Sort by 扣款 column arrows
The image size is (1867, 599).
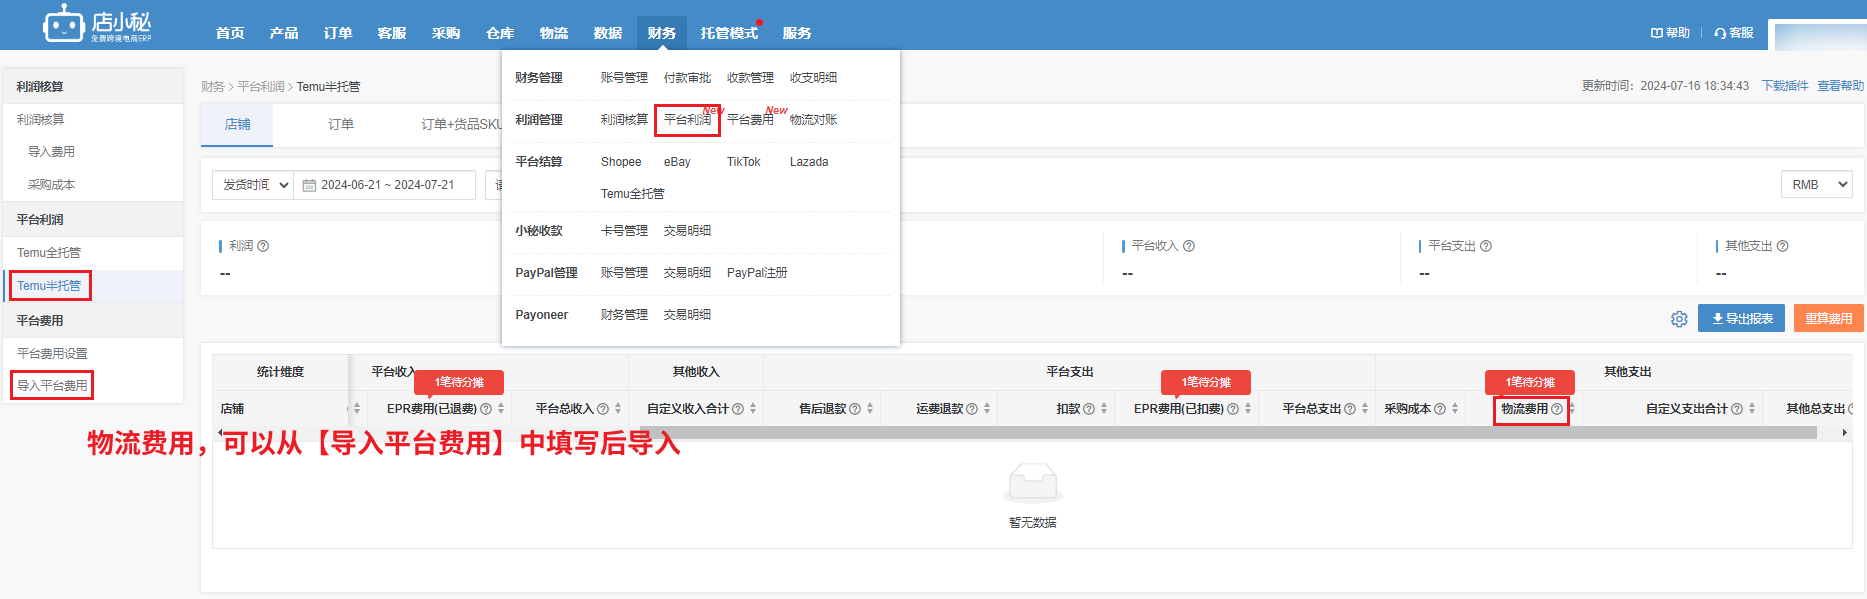click(1104, 409)
